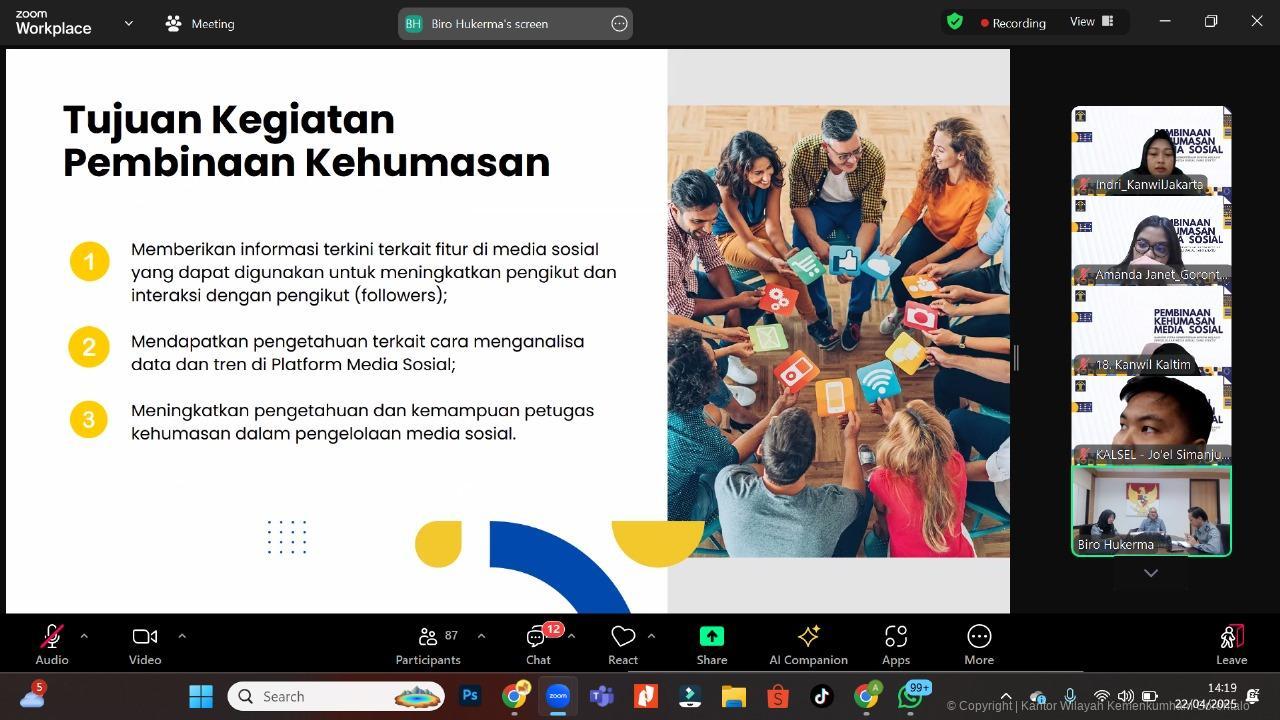Toggle the Video camera on
Screen dimensions: 1280x720
(145, 644)
